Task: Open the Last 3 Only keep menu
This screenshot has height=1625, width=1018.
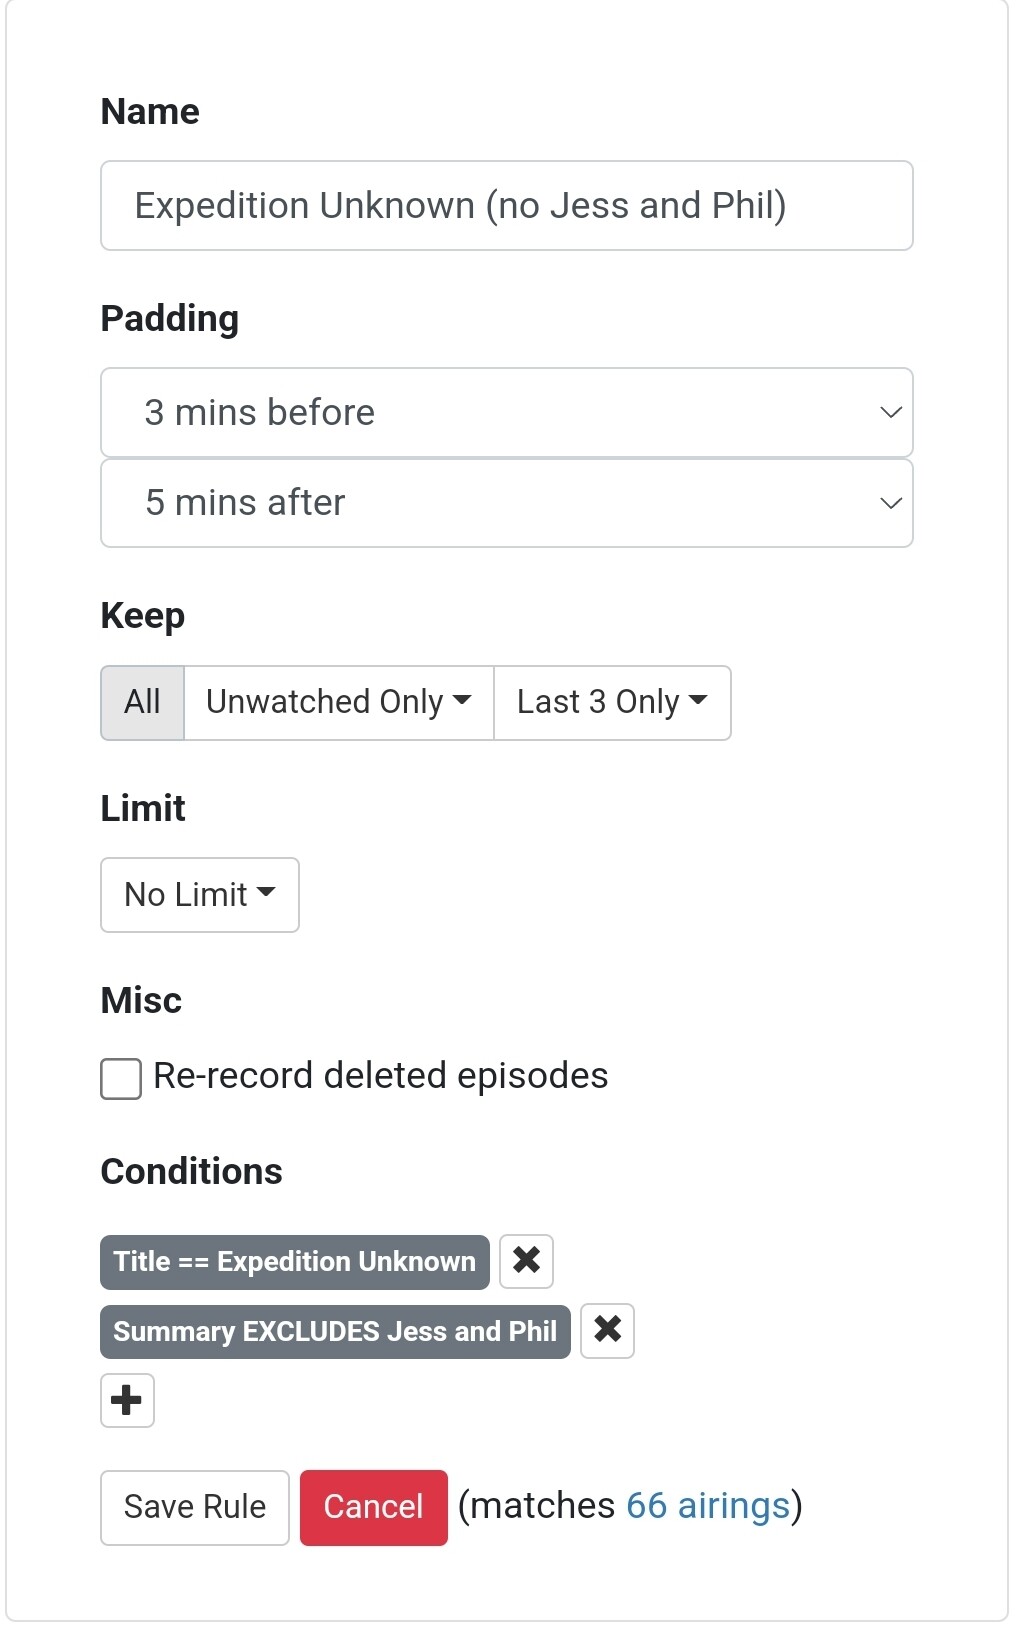Action: tap(611, 703)
